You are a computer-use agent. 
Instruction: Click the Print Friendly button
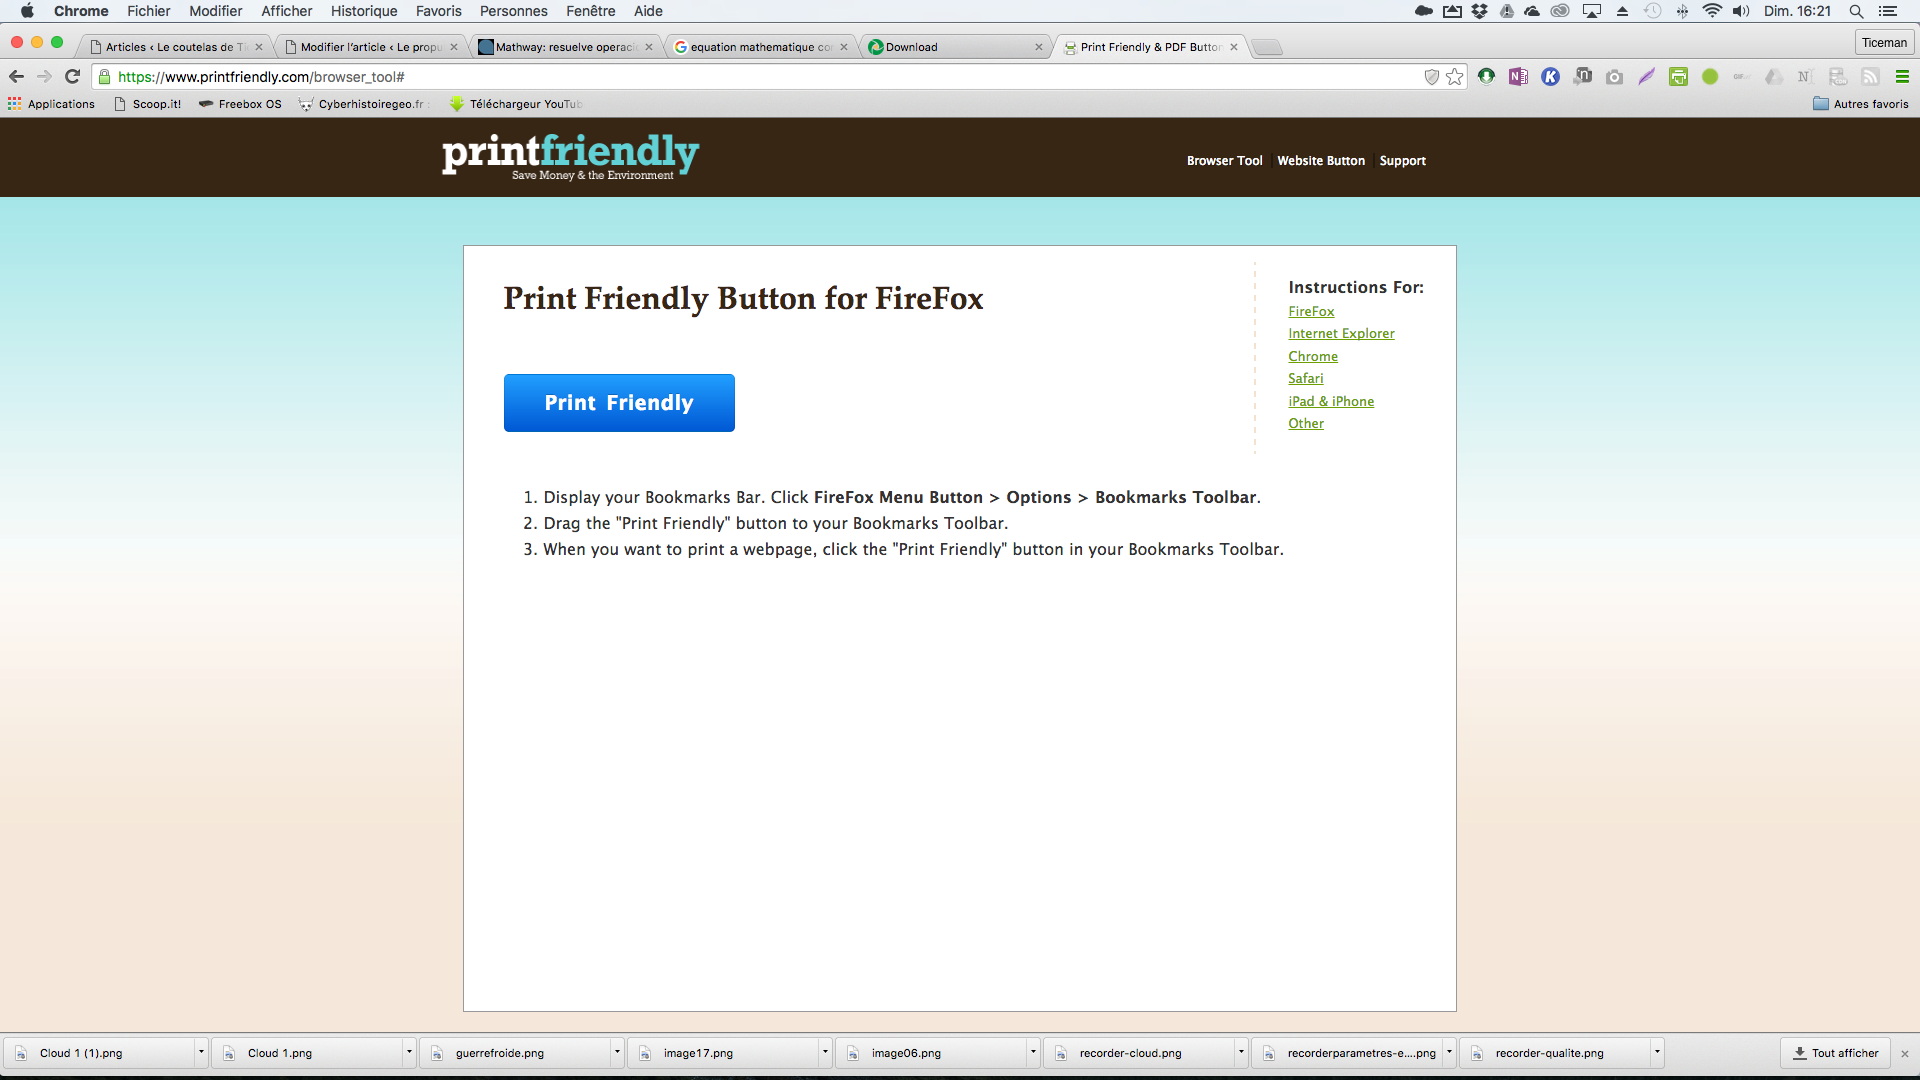click(x=618, y=402)
